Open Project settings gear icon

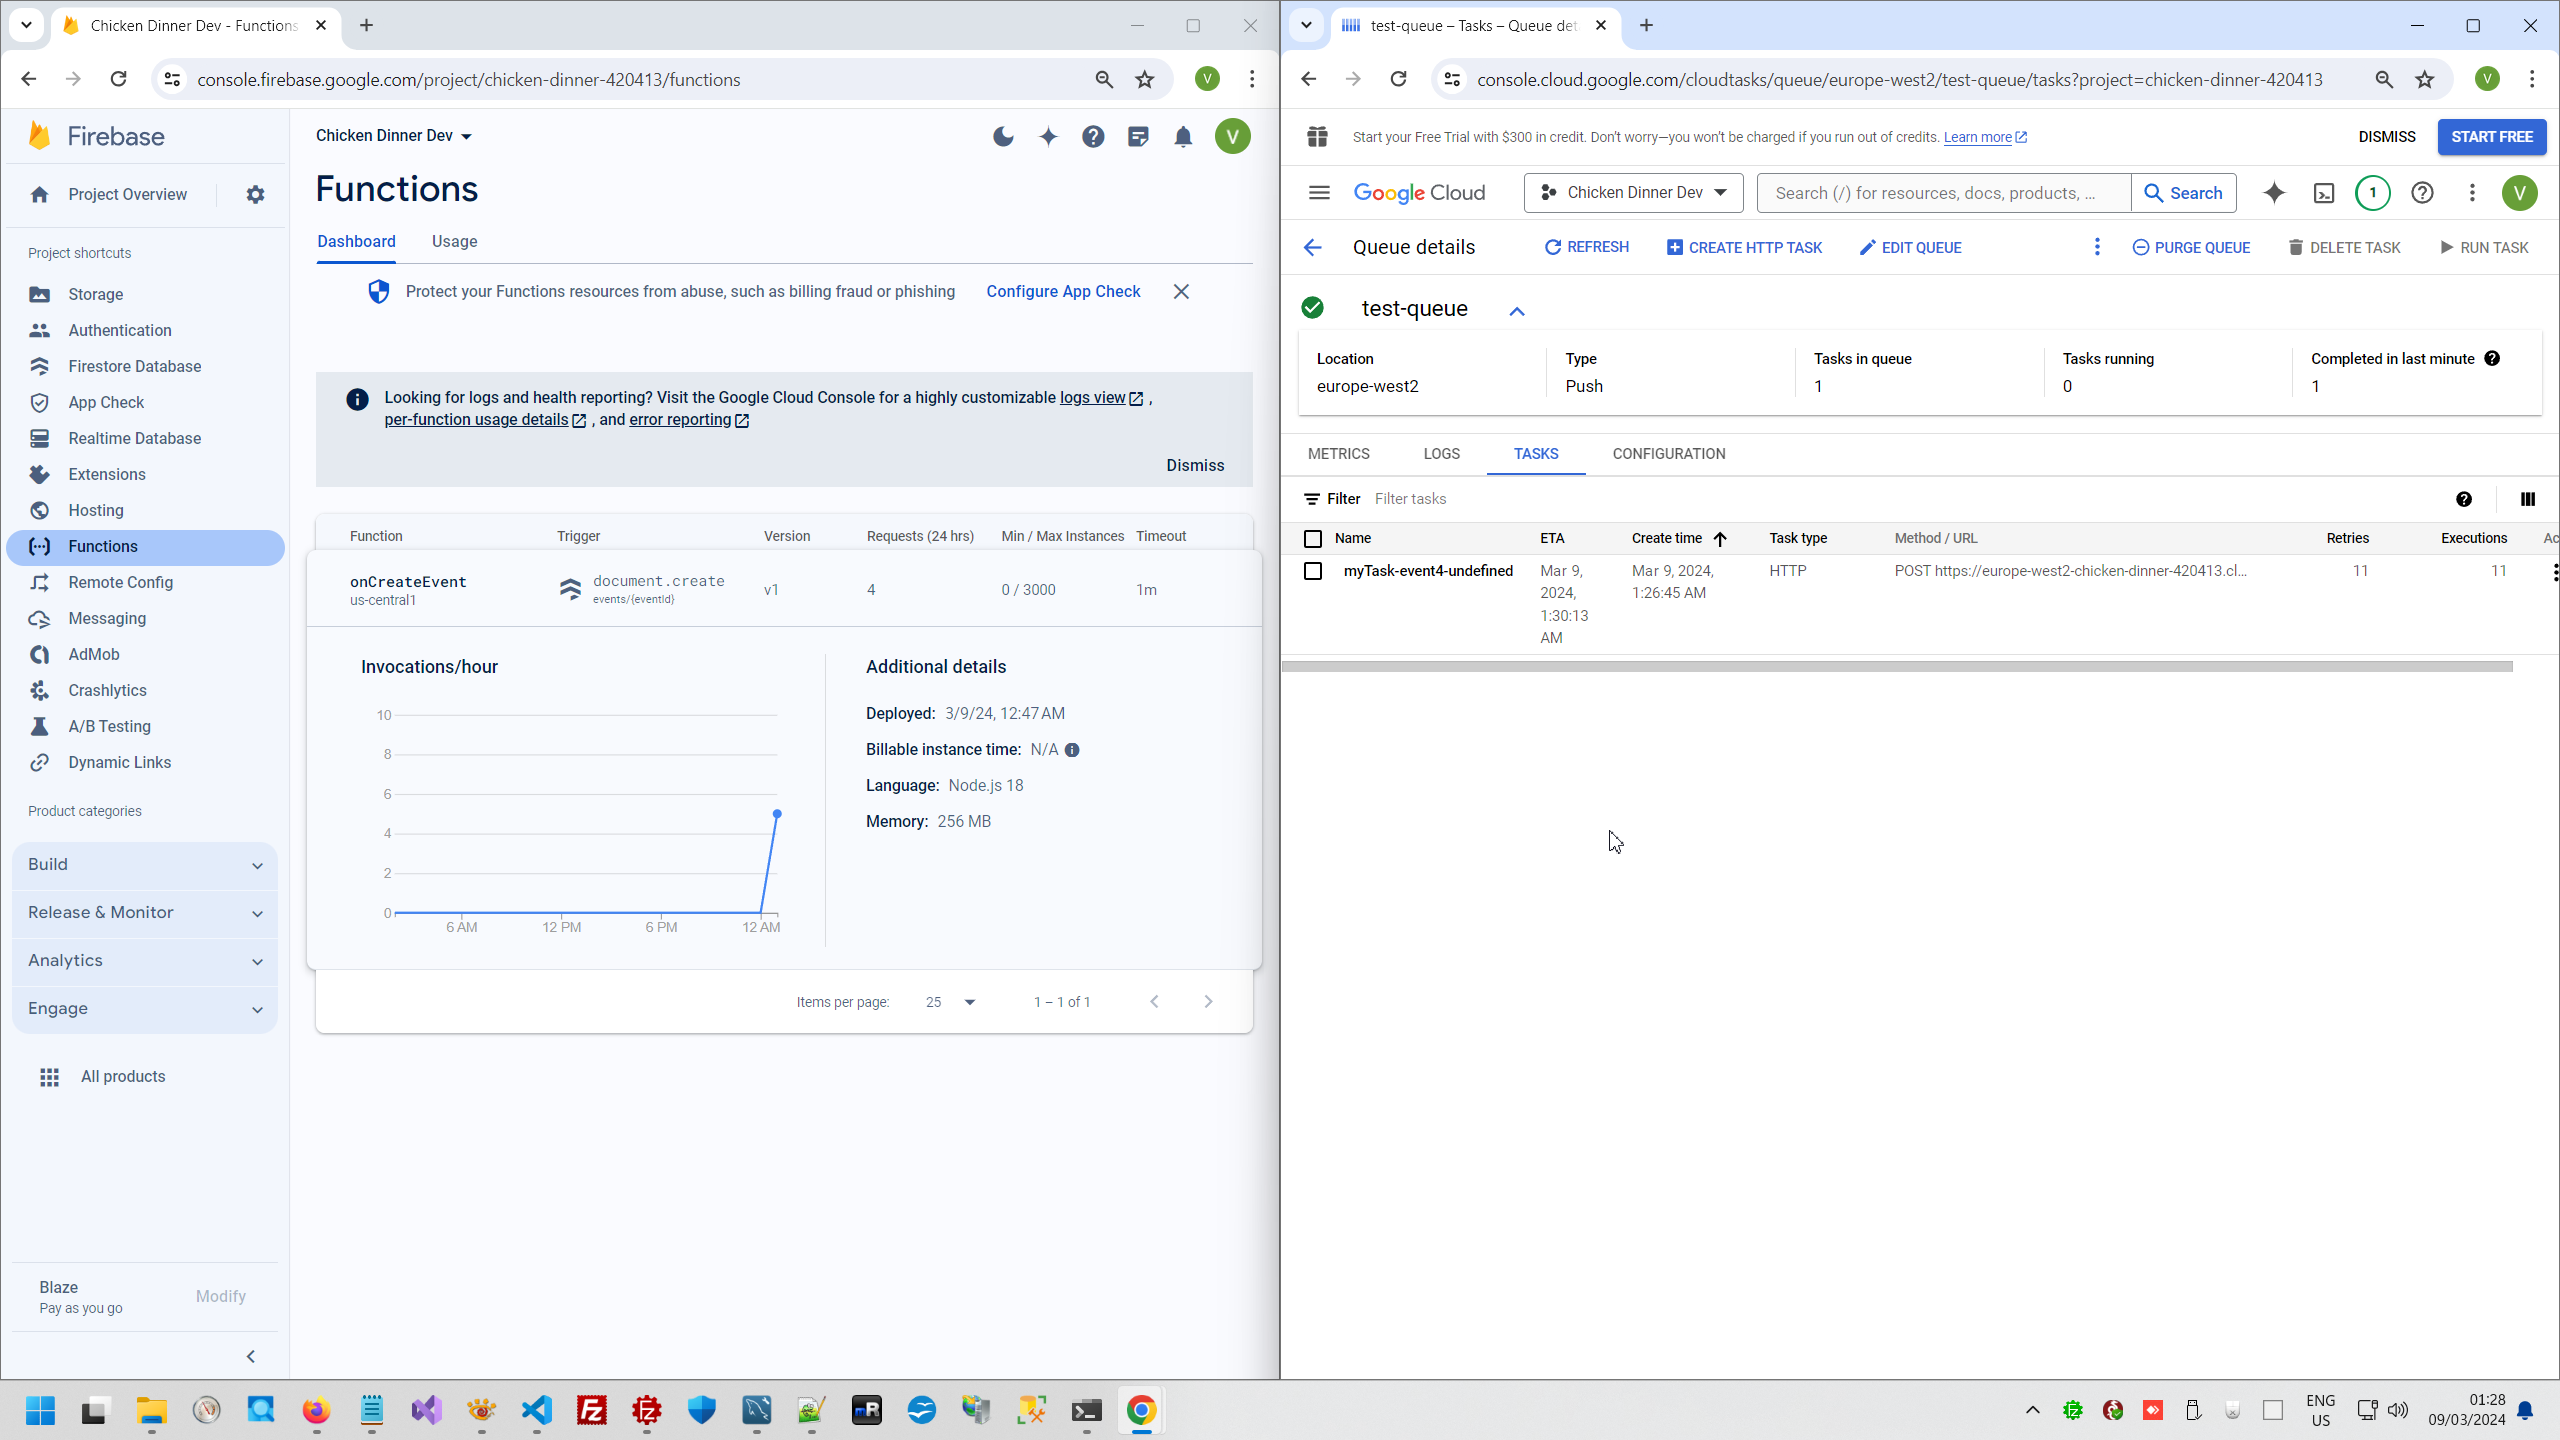[255, 195]
